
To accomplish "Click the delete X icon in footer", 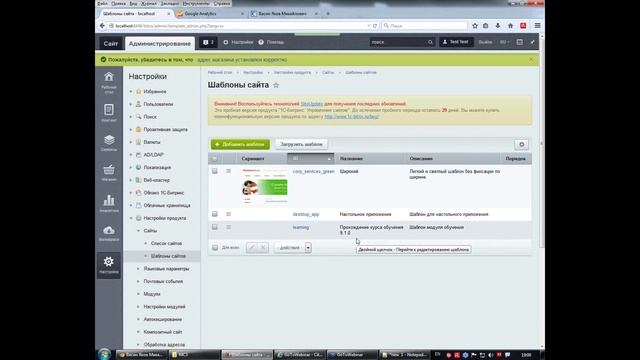I will click(263, 247).
